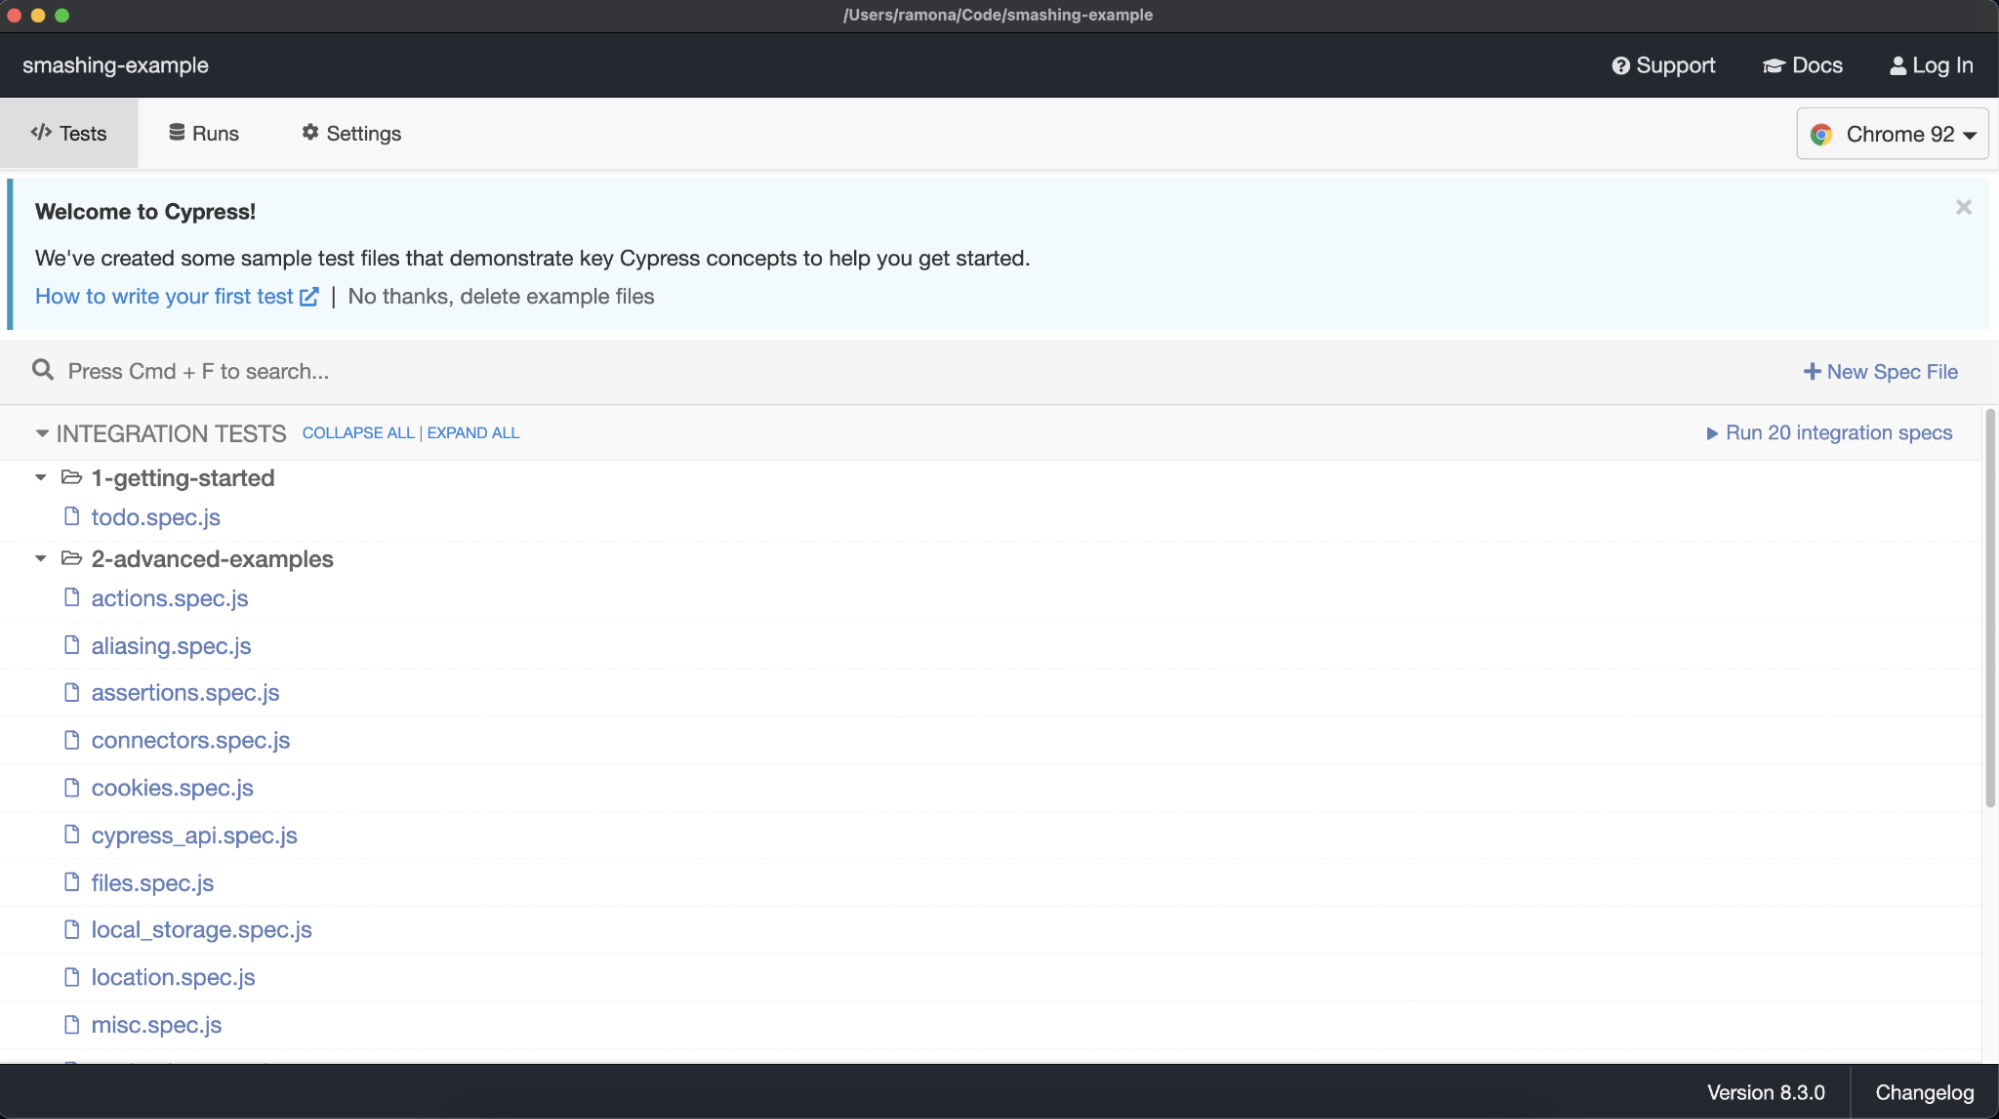
Task: Click New Spec File button
Action: [1880, 372]
